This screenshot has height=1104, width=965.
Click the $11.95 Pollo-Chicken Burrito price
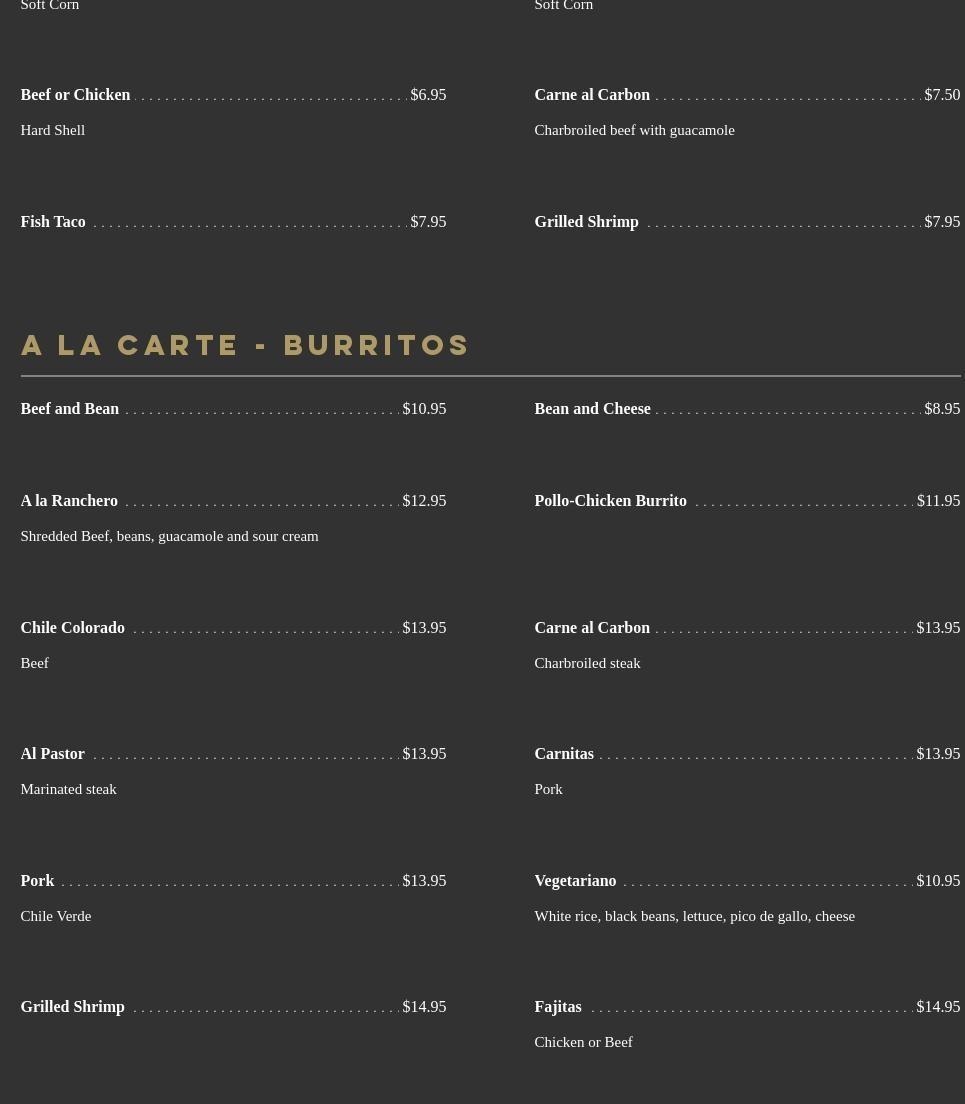tap(938, 501)
